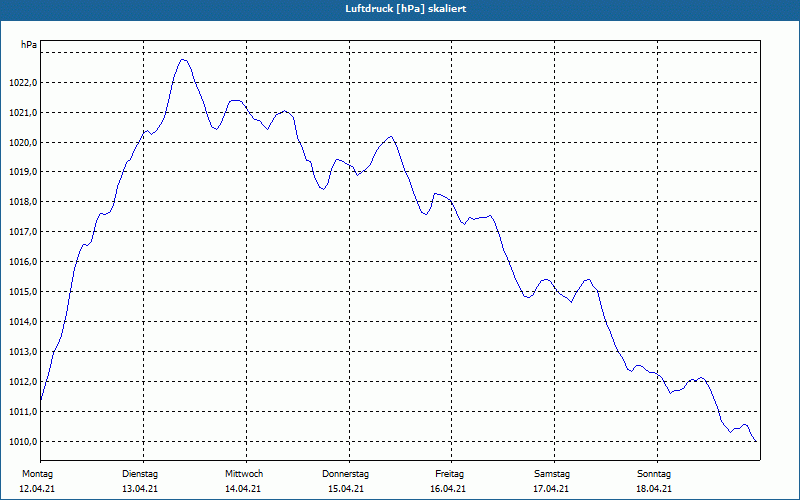Image resolution: width=800 pixels, height=500 pixels.
Task: Click the Mittwoch day label
Action: pyautogui.click(x=244, y=474)
